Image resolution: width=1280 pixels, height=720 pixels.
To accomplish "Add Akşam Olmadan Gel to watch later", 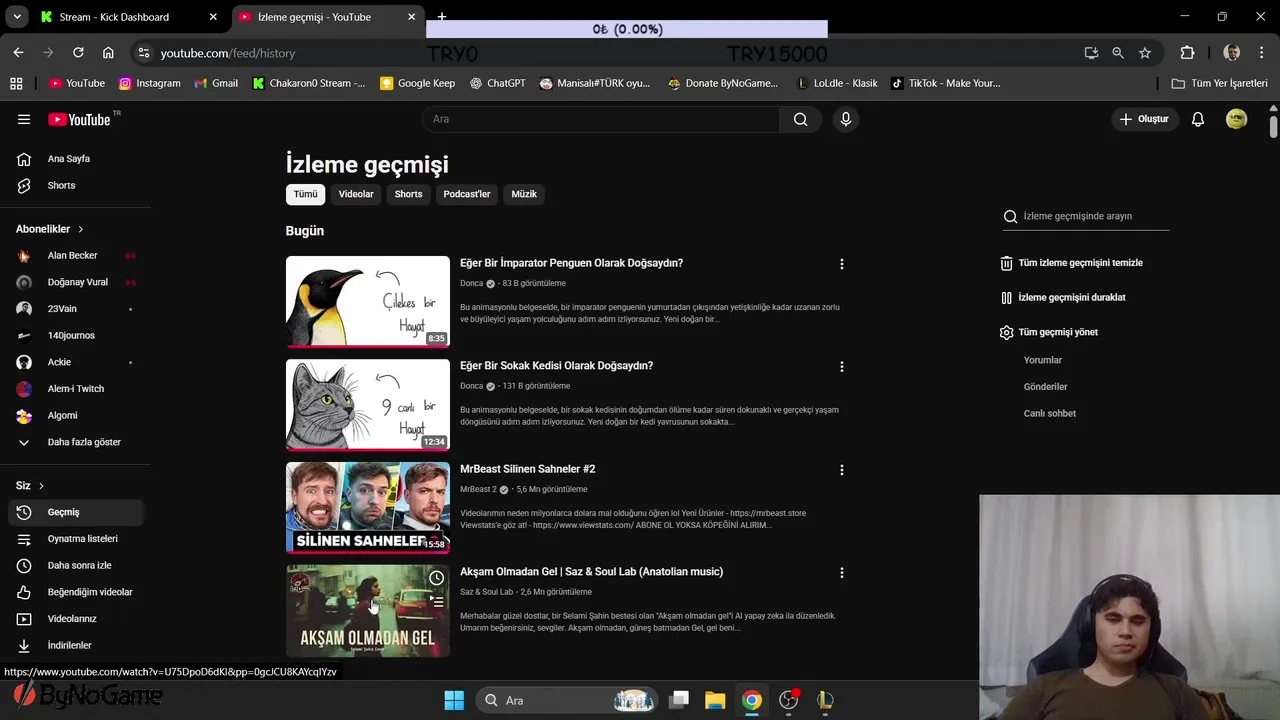I will [436, 578].
